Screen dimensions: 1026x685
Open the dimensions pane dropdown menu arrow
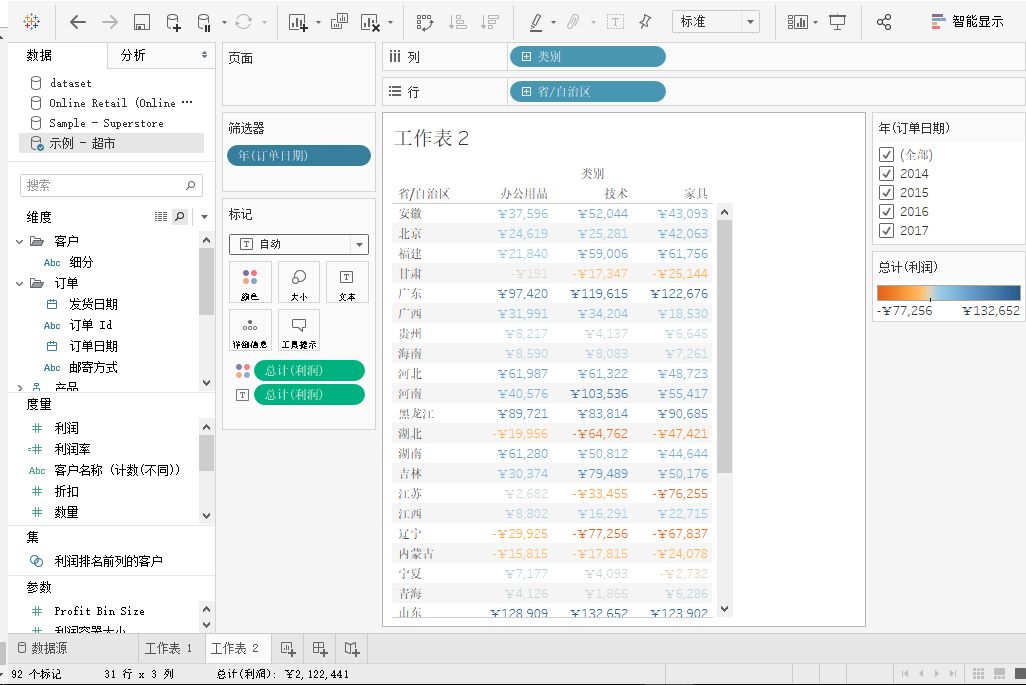point(205,217)
